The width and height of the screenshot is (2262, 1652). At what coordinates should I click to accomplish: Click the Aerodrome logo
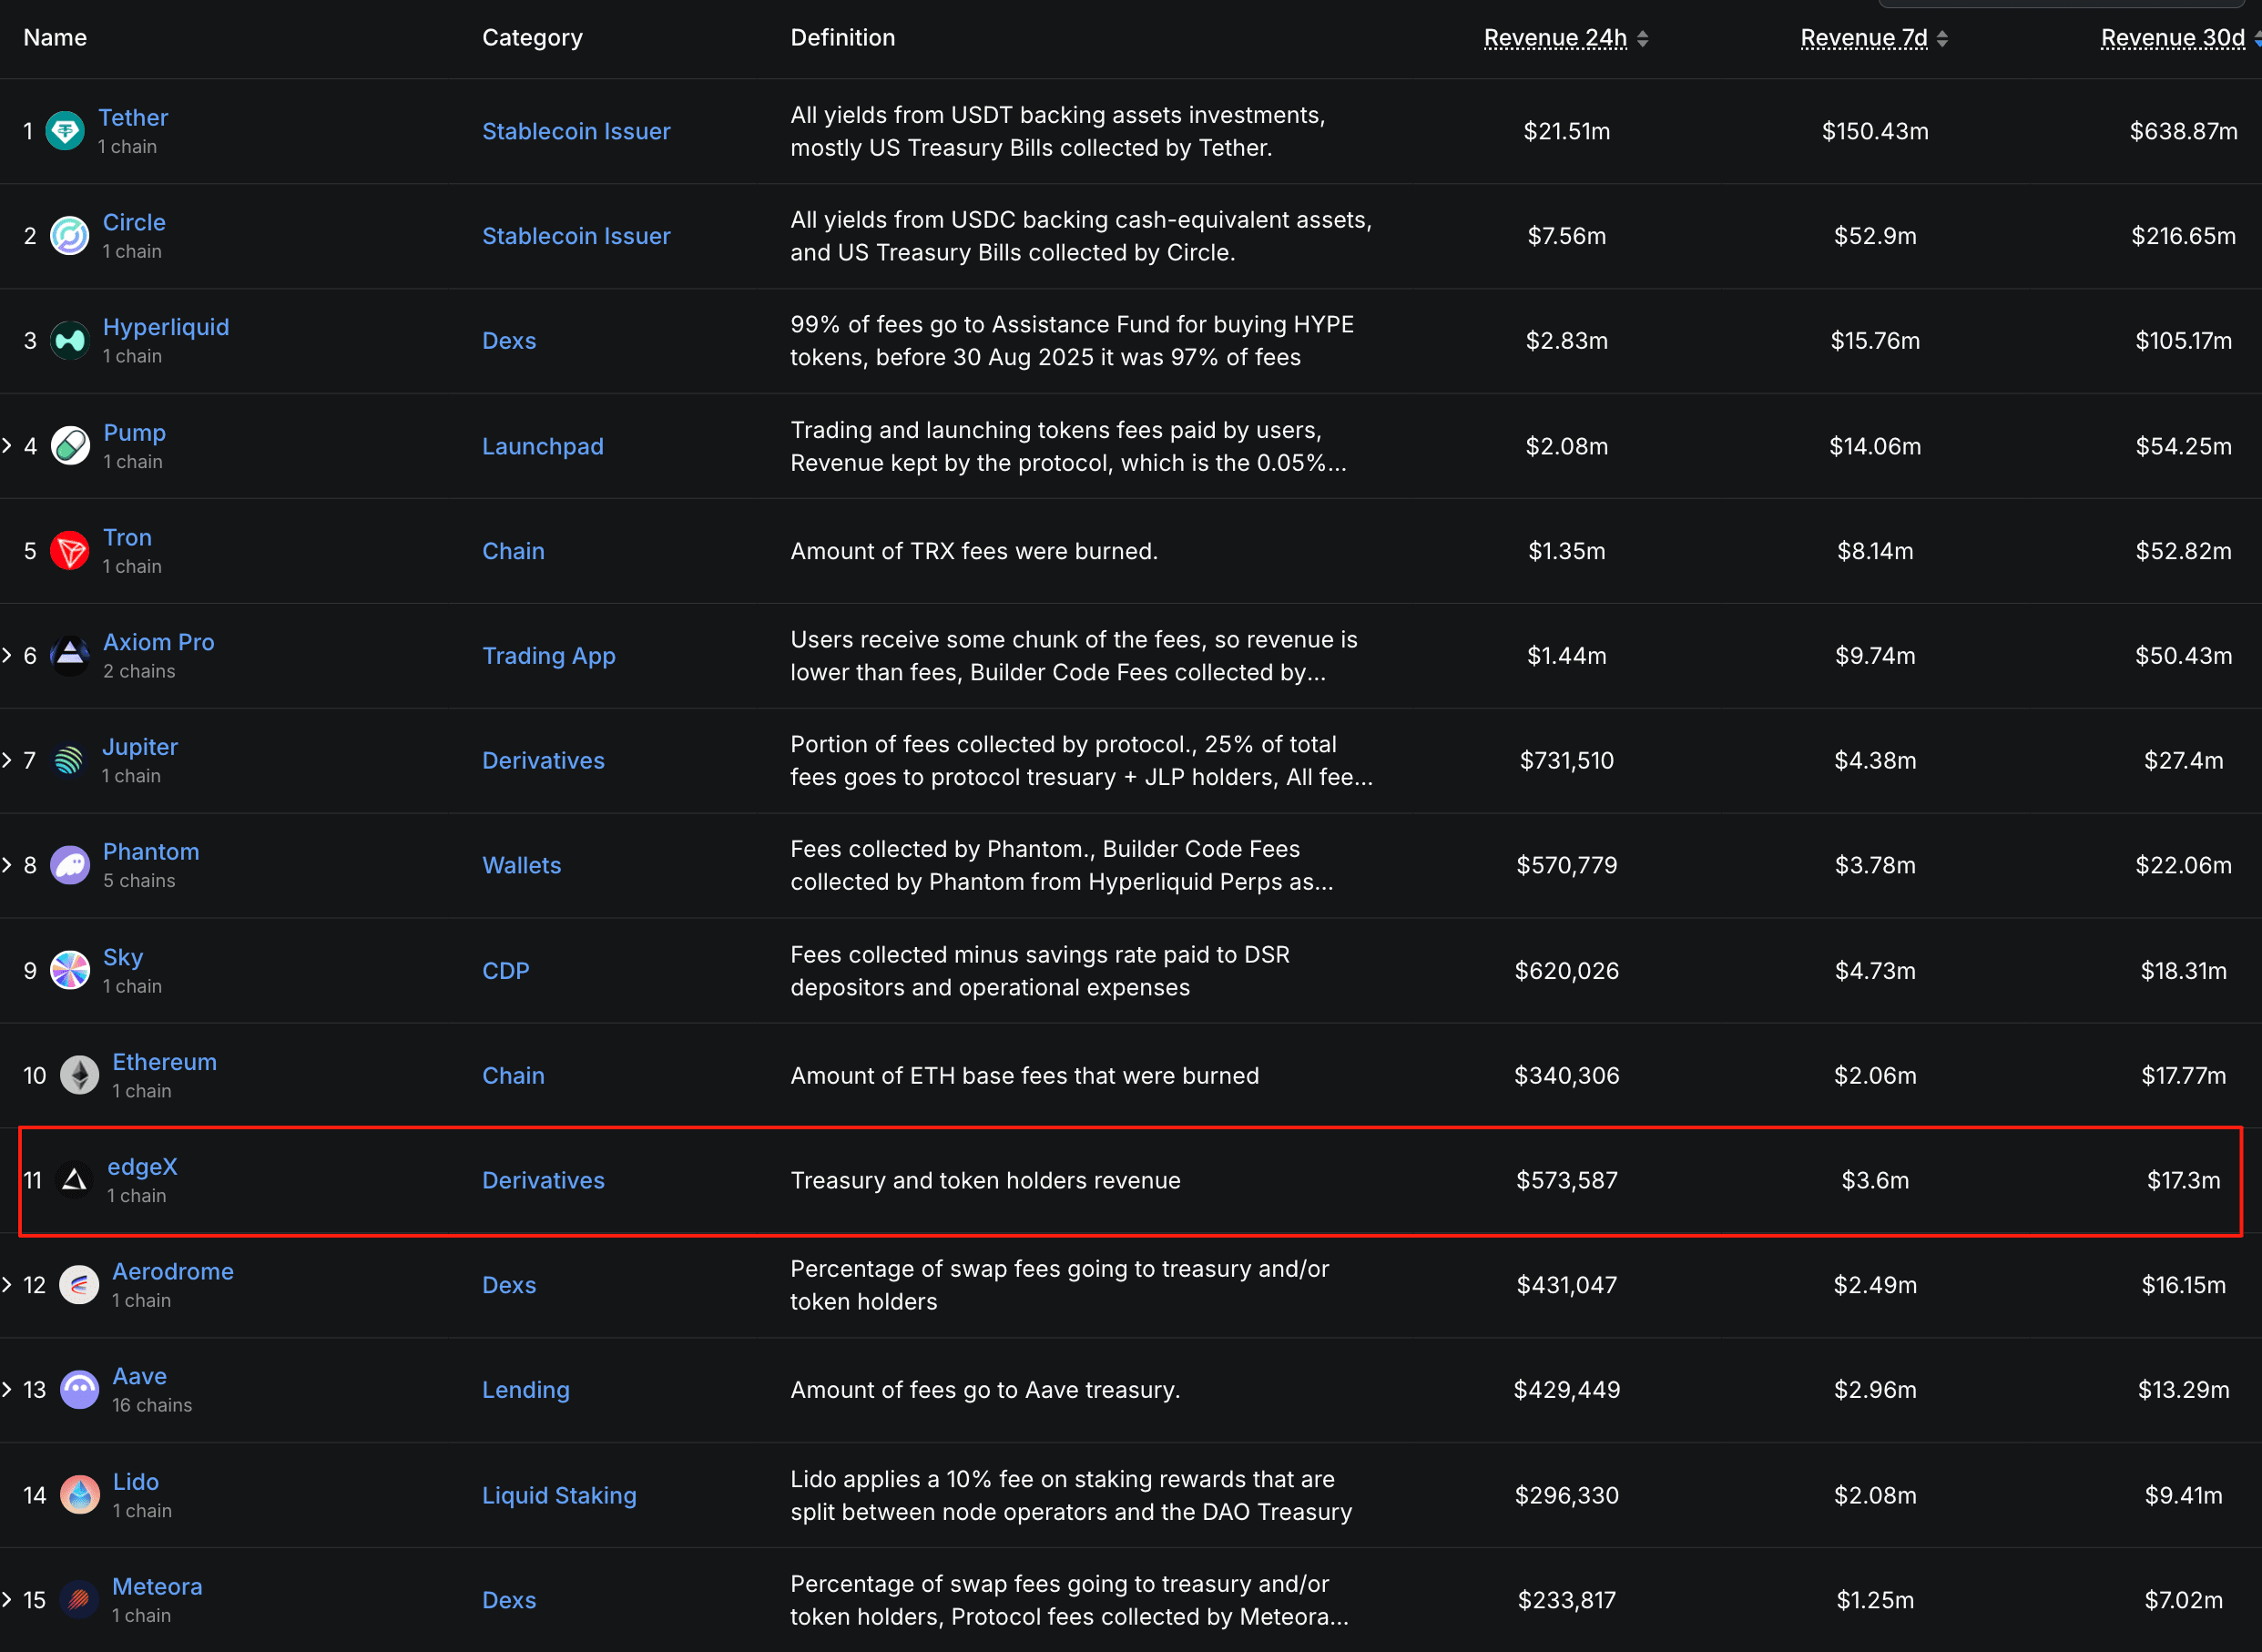pyautogui.click(x=79, y=1285)
